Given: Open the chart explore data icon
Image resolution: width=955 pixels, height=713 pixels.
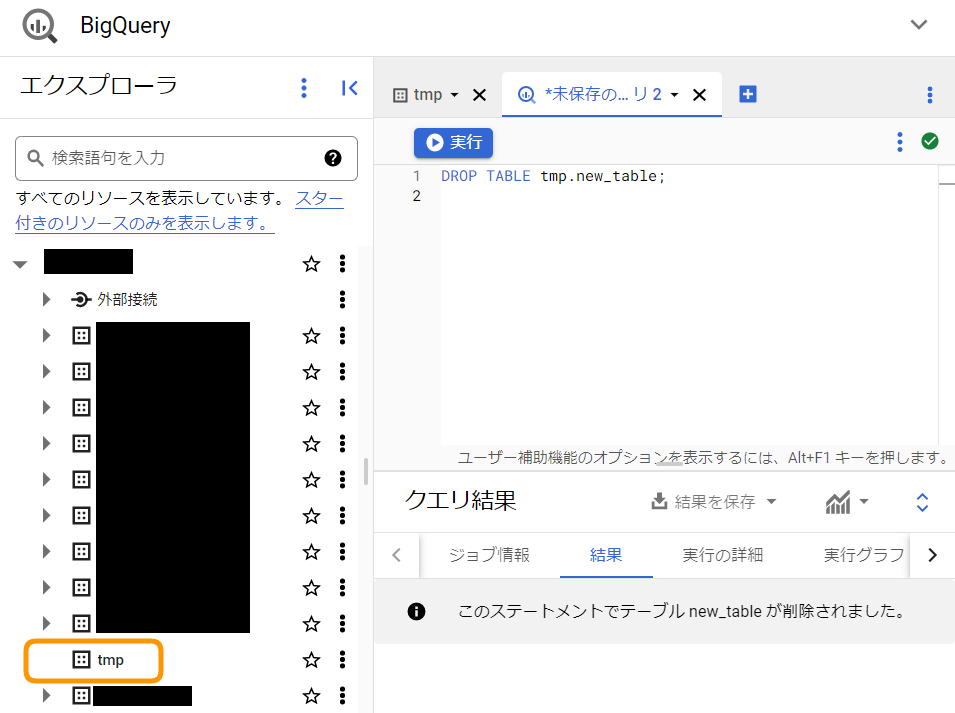Looking at the screenshot, I should pyautogui.click(x=837, y=502).
